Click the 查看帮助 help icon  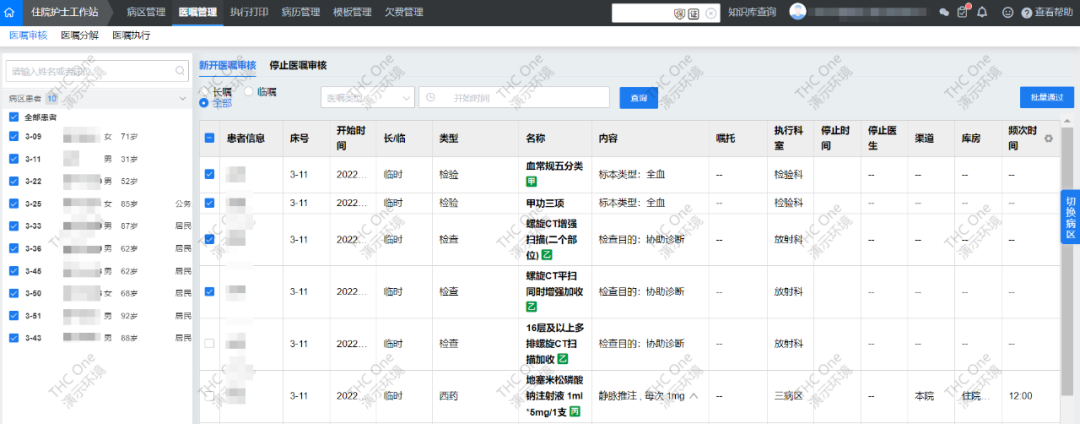[x=1026, y=12]
